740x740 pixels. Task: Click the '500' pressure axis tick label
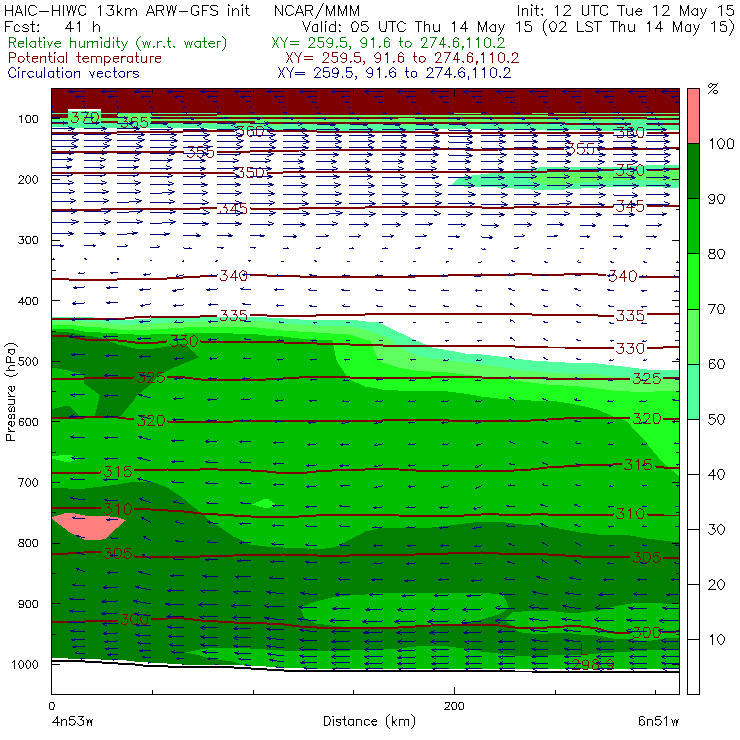pyautogui.click(x=28, y=361)
